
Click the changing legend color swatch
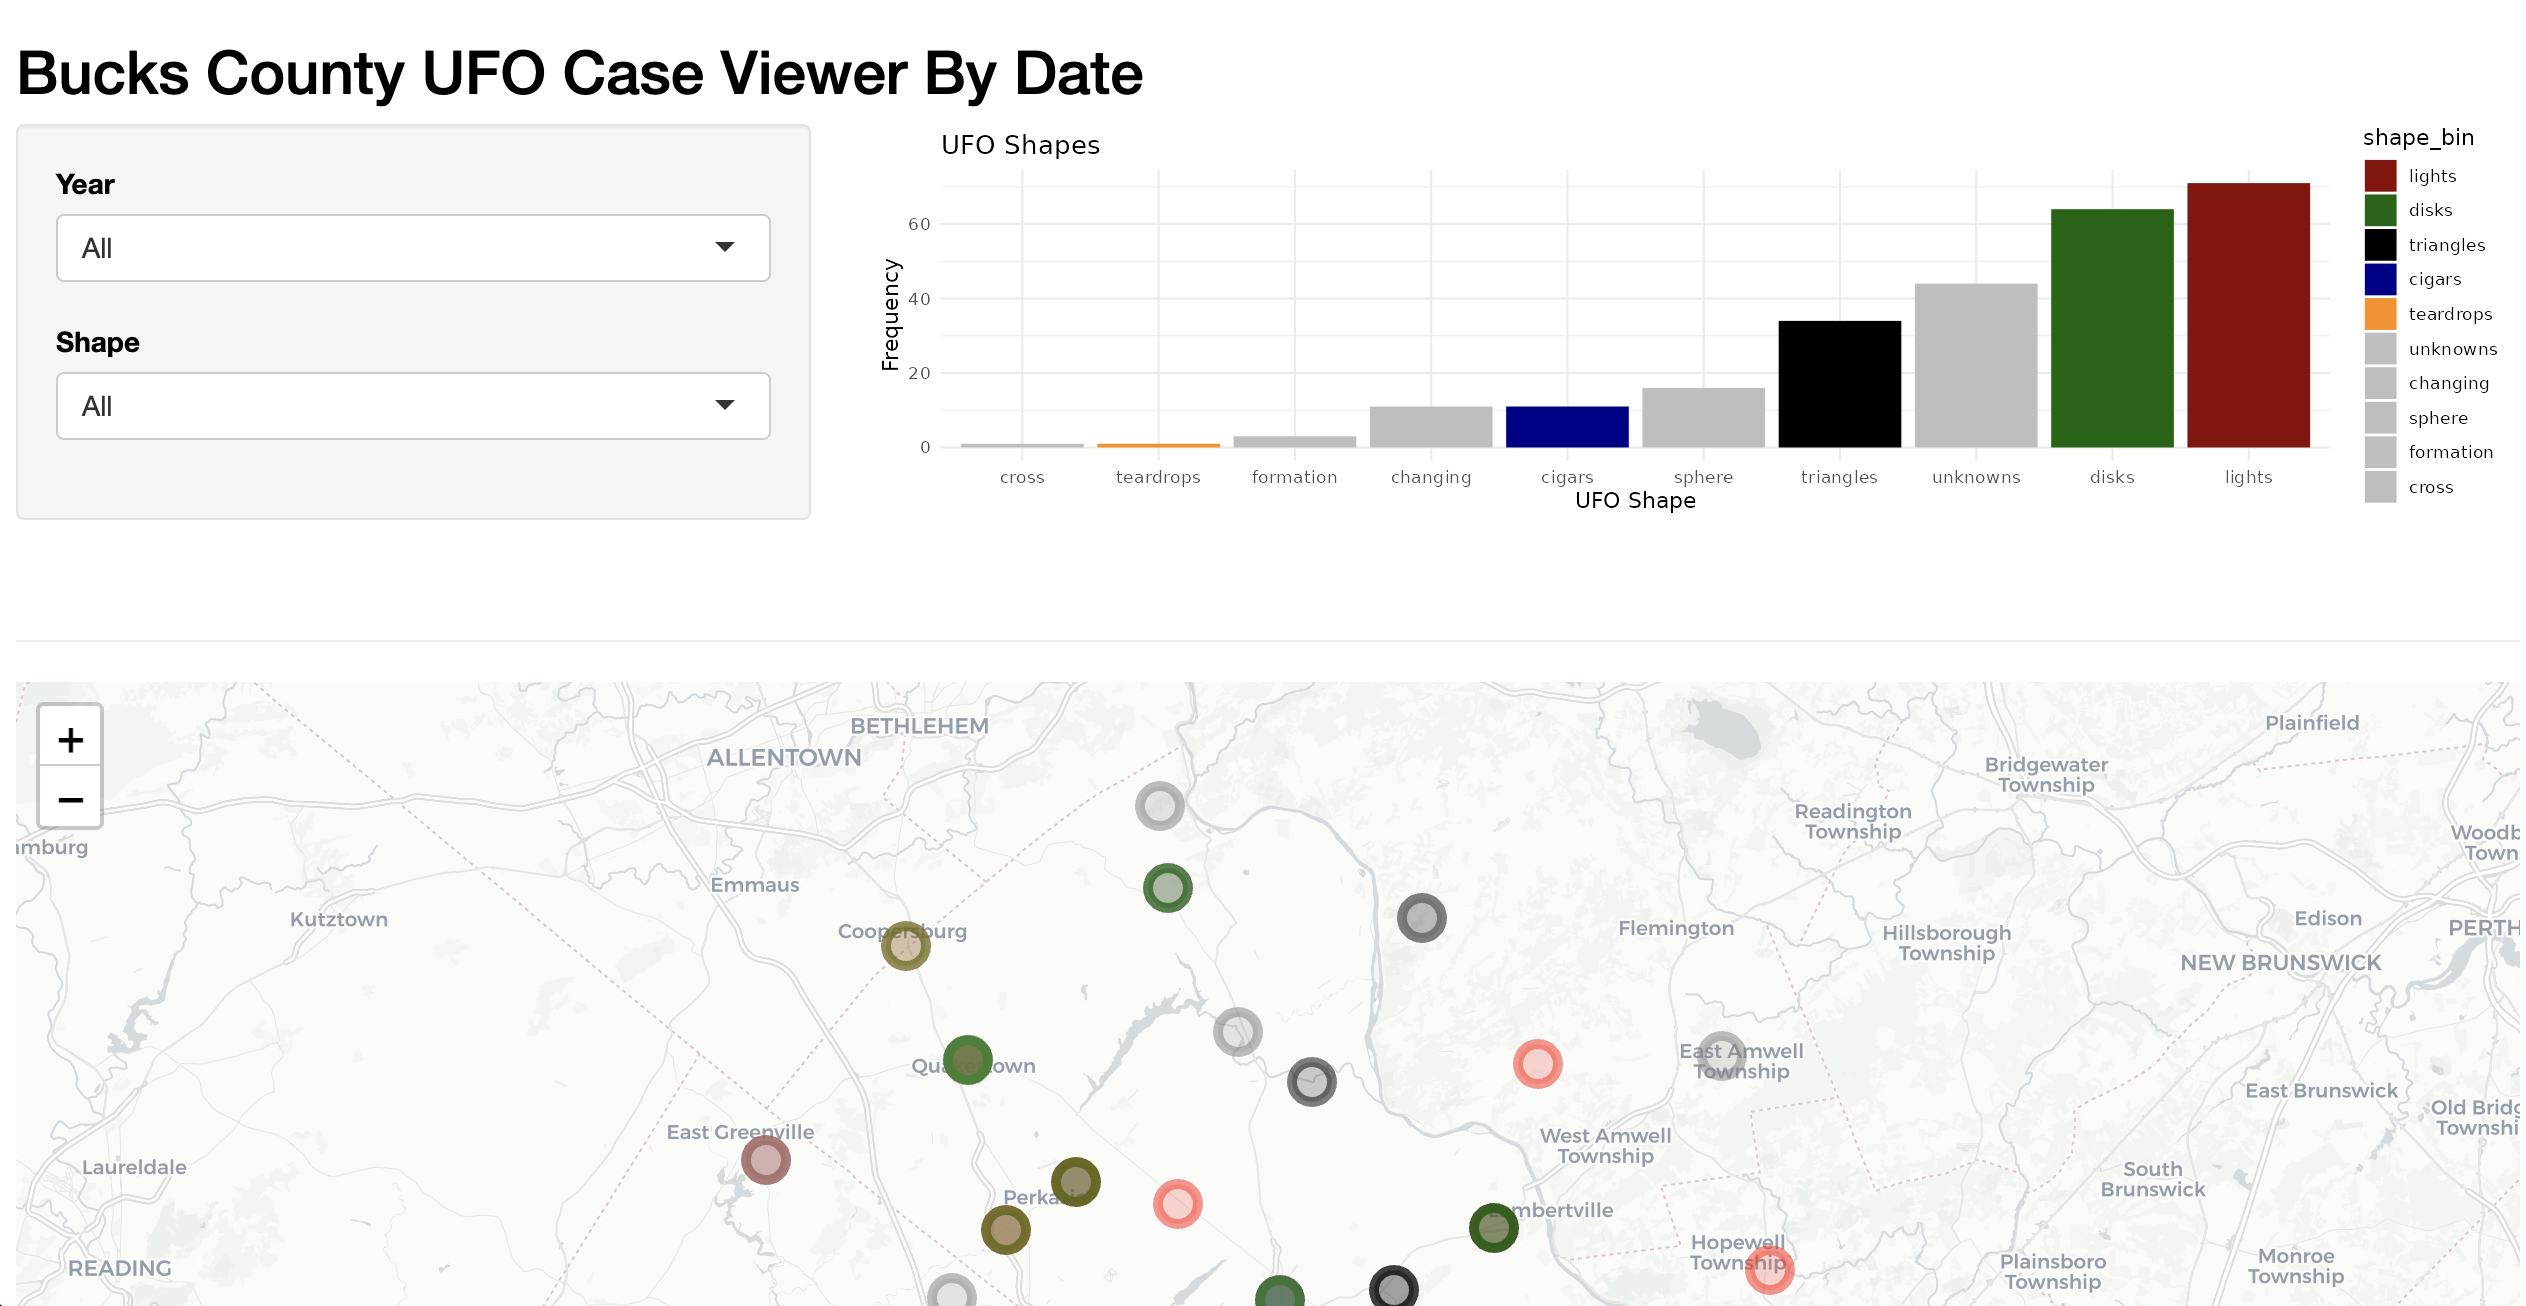(2380, 383)
